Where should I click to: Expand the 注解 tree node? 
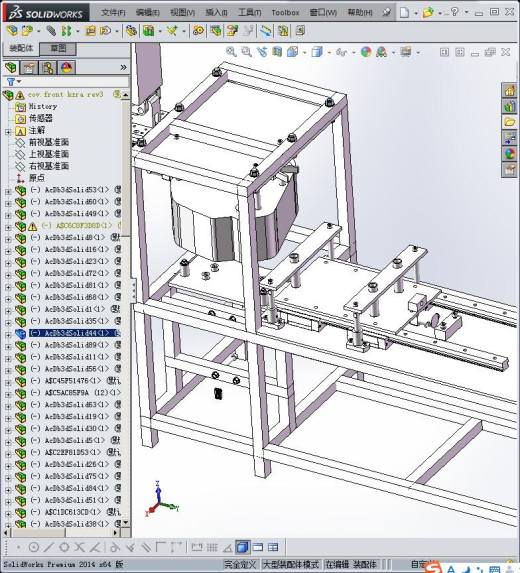(8, 132)
